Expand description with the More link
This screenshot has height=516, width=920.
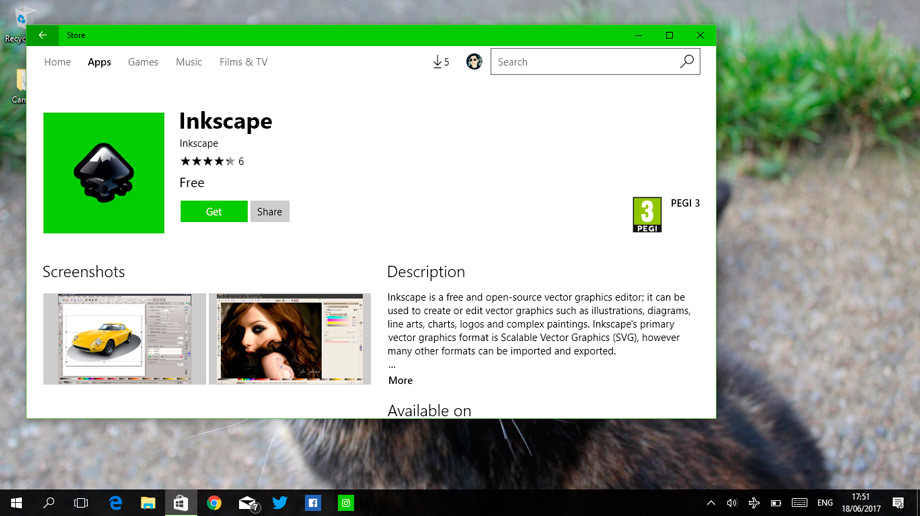point(400,380)
